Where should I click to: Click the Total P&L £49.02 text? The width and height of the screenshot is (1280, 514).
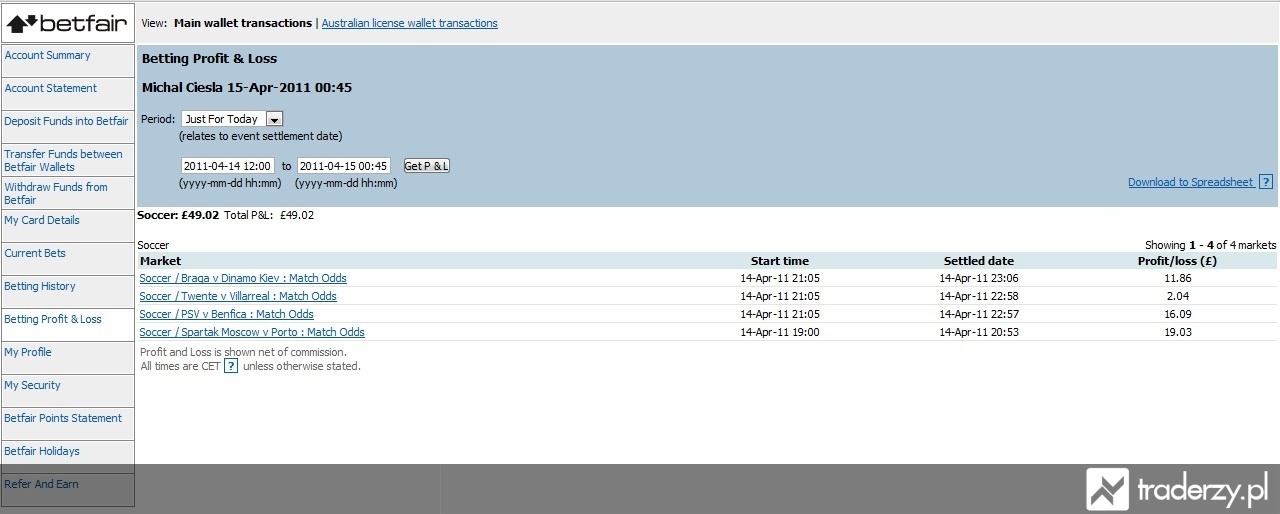point(269,215)
